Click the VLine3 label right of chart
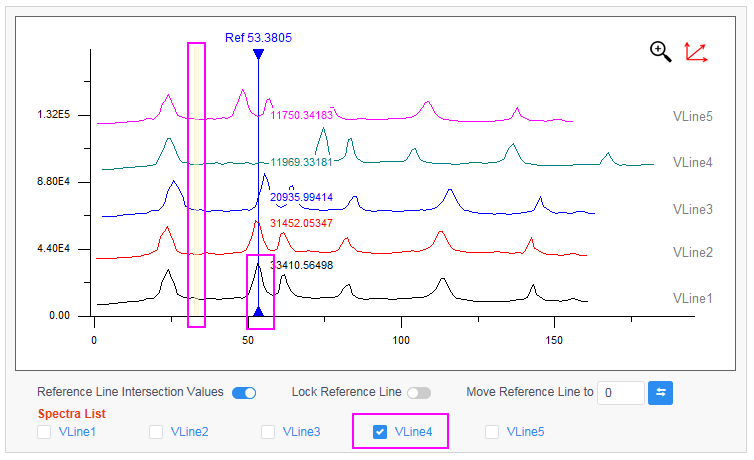 tap(692, 209)
